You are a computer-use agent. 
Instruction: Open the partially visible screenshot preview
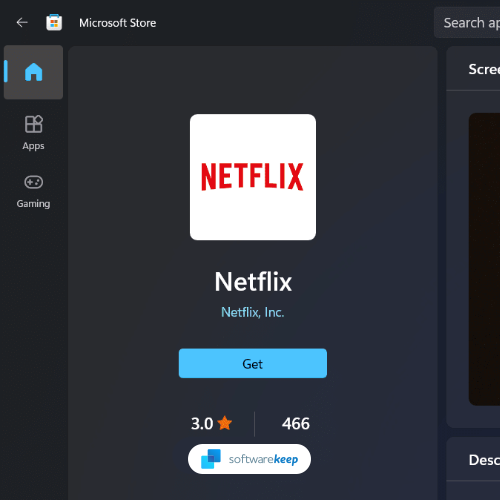click(484, 259)
